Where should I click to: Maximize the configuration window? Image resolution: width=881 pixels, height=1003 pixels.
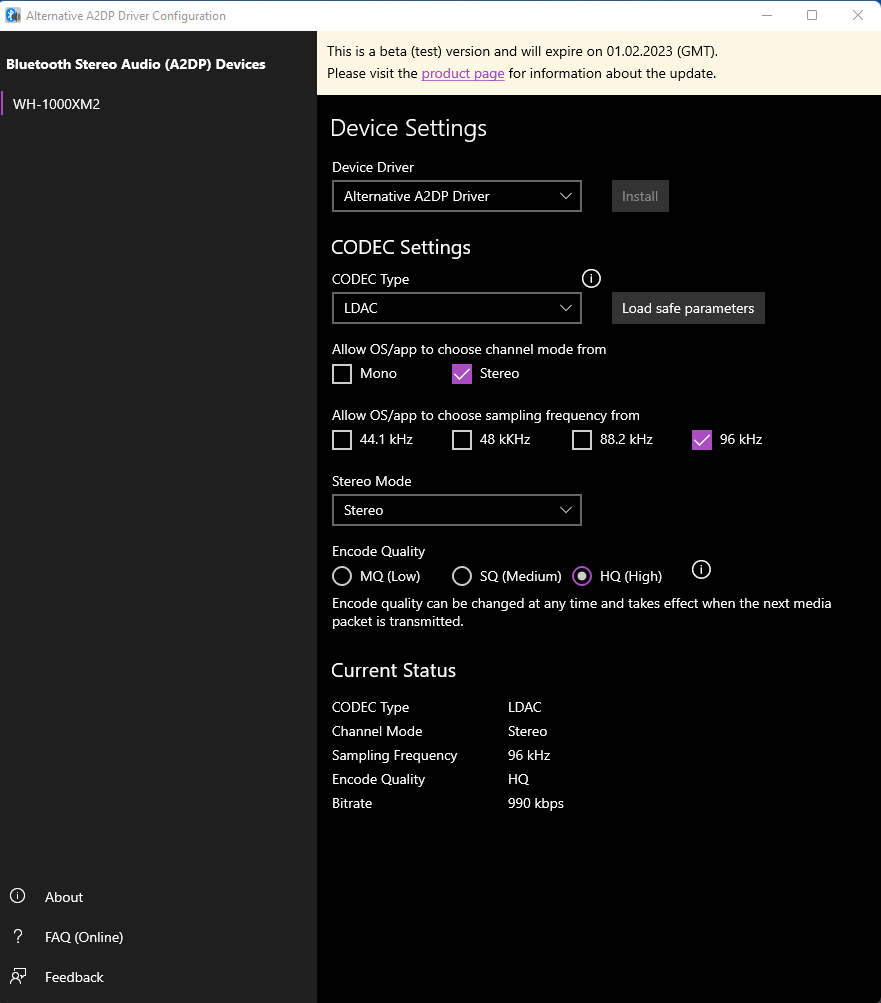(x=812, y=15)
